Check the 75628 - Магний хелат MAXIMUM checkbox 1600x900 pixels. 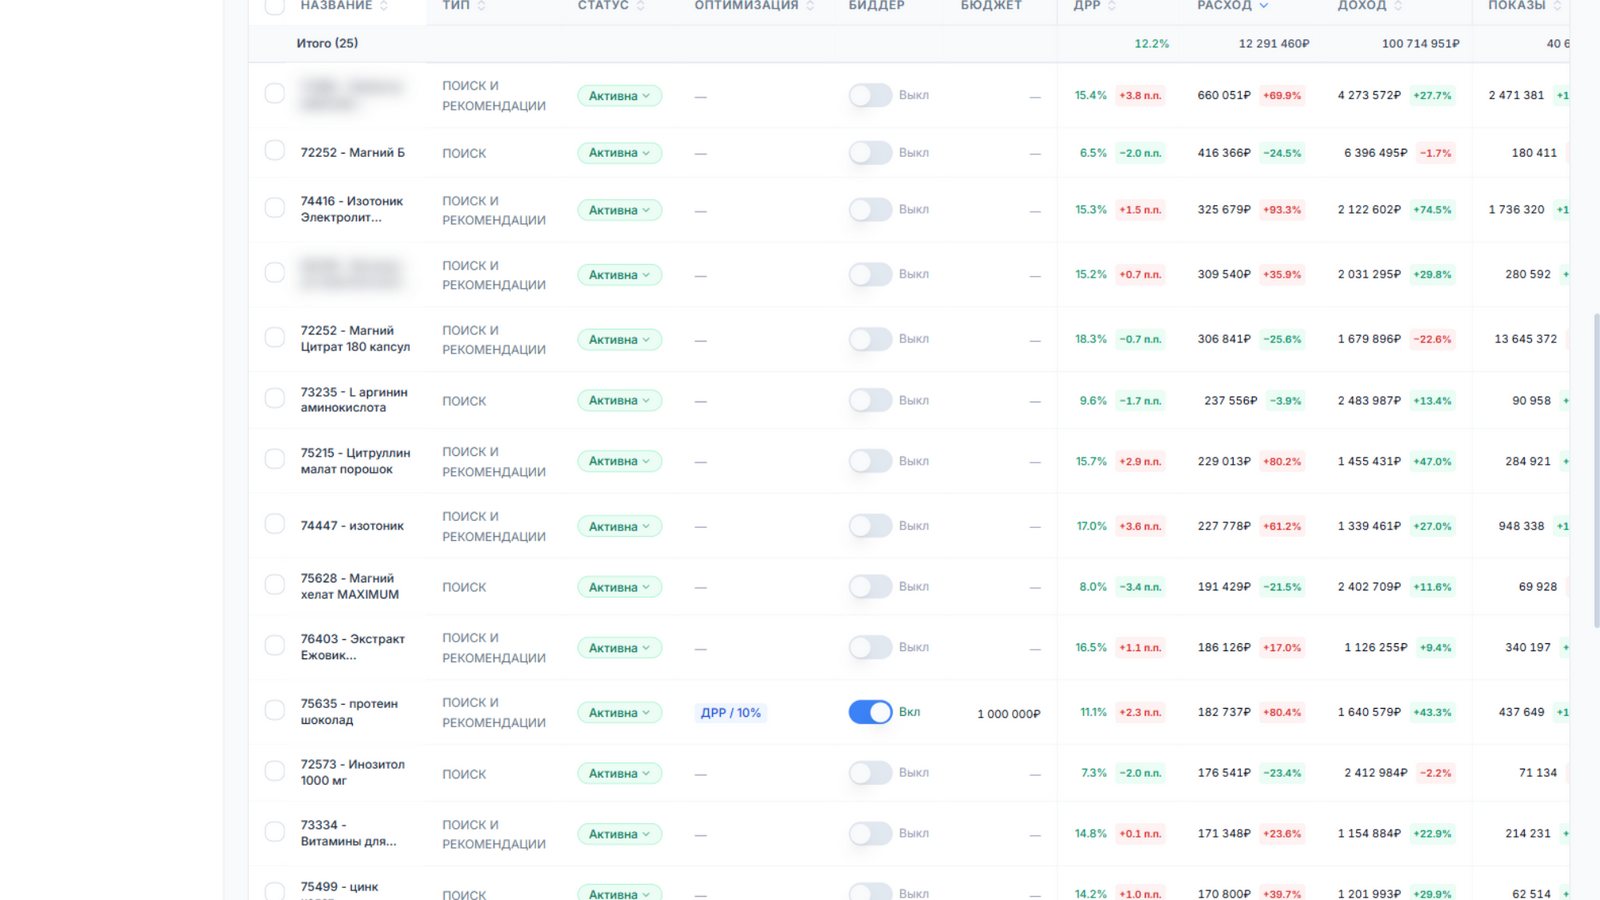click(x=275, y=585)
